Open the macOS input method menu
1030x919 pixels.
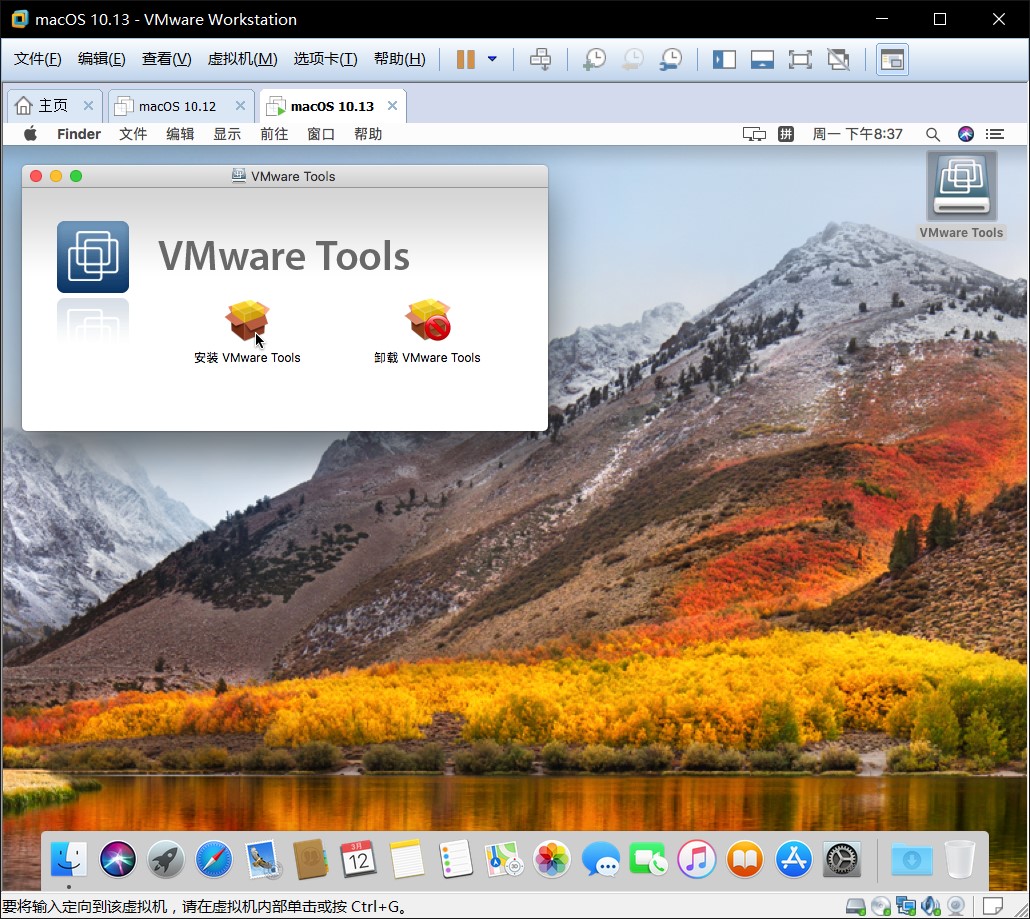coord(787,134)
